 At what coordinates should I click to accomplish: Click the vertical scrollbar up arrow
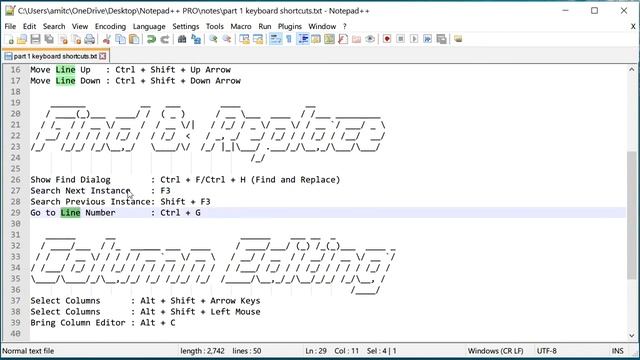(631, 69)
